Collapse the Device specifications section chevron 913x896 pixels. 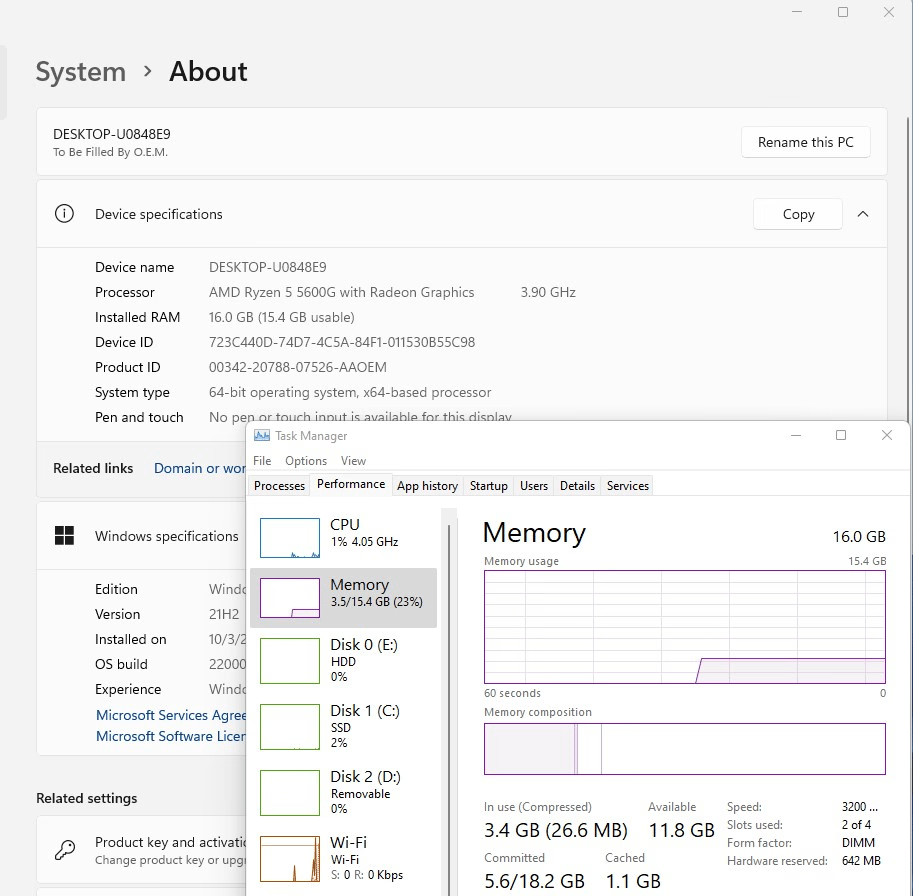[x=863, y=214]
